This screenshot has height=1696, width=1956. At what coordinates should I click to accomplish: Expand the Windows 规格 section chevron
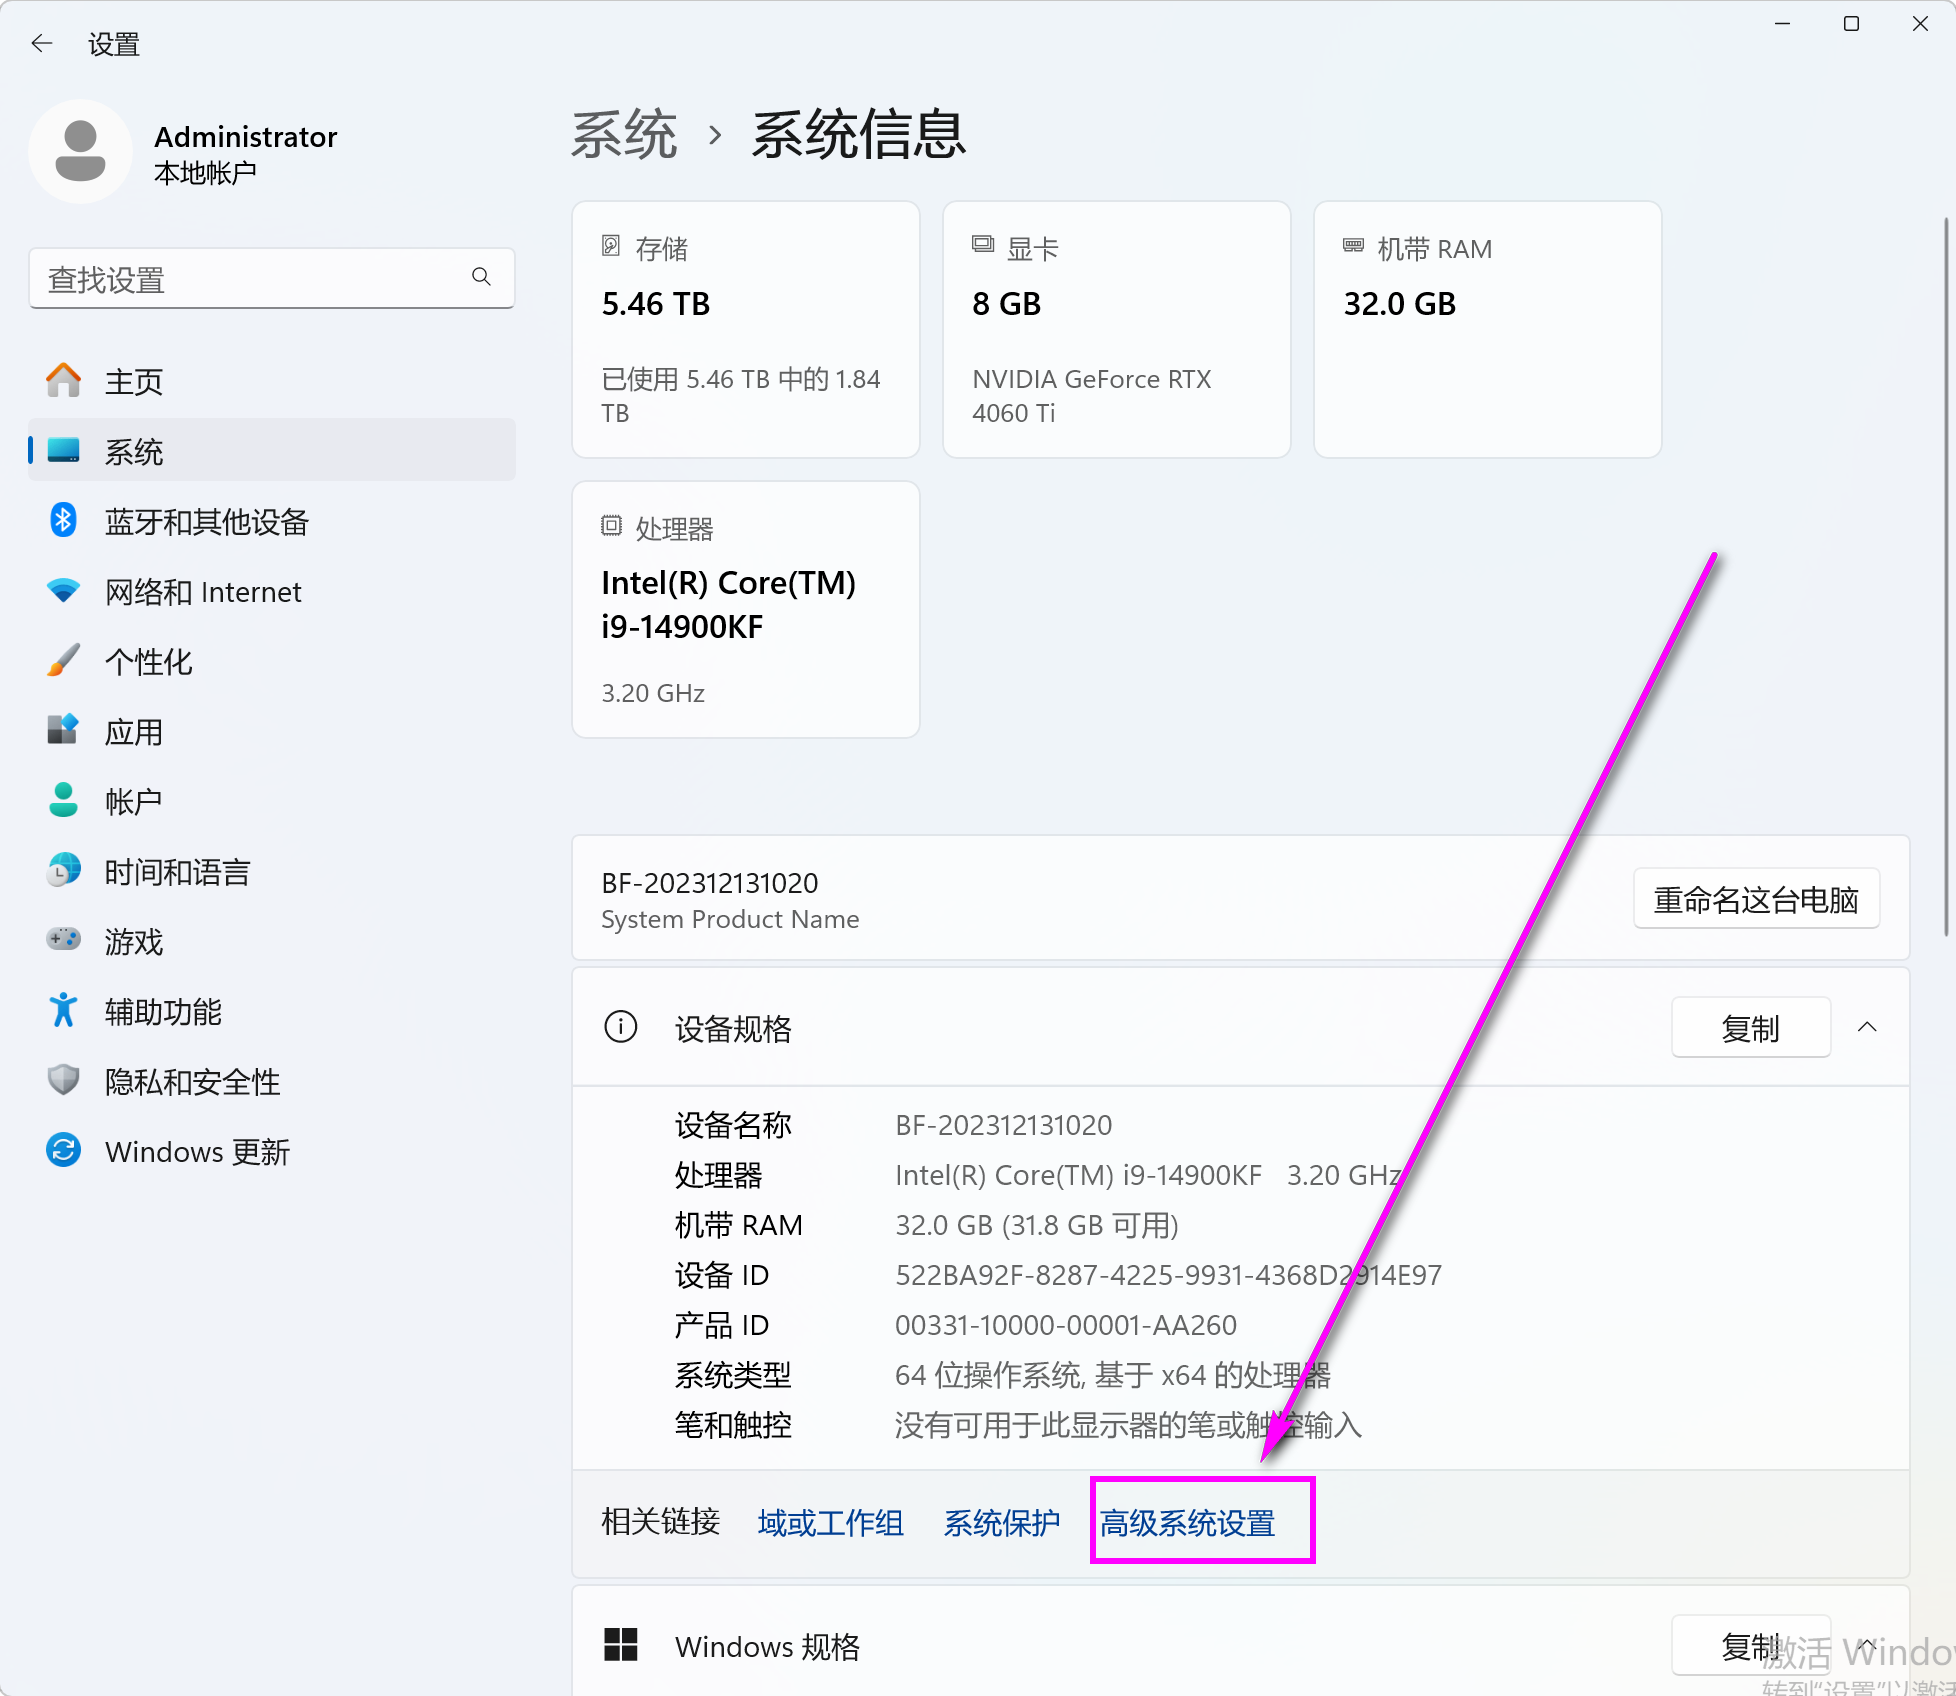point(1866,1646)
